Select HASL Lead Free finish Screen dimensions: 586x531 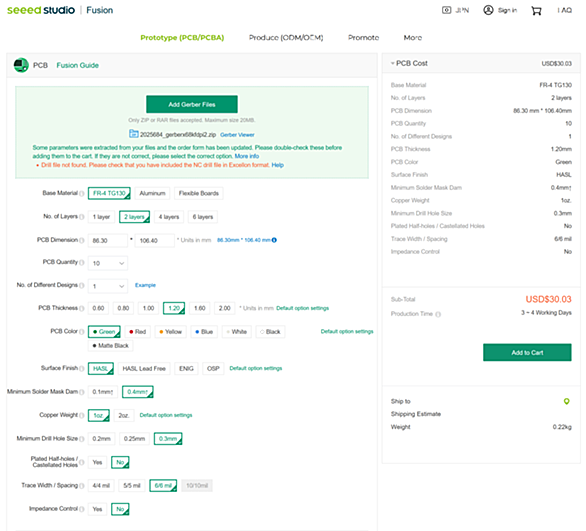(x=144, y=368)
